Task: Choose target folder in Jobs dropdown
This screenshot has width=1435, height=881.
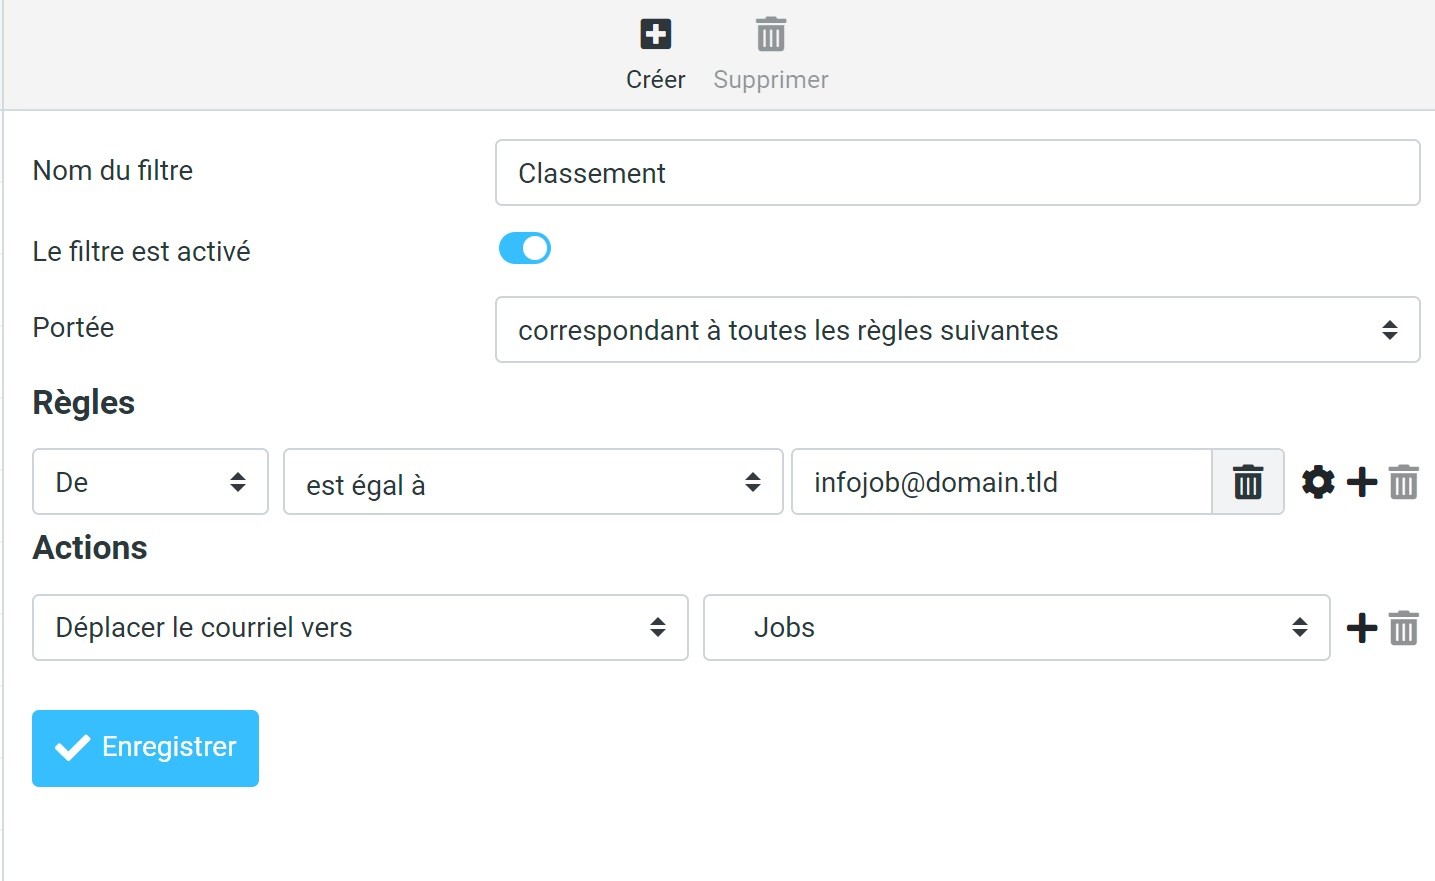Action: click(1016, 628)
